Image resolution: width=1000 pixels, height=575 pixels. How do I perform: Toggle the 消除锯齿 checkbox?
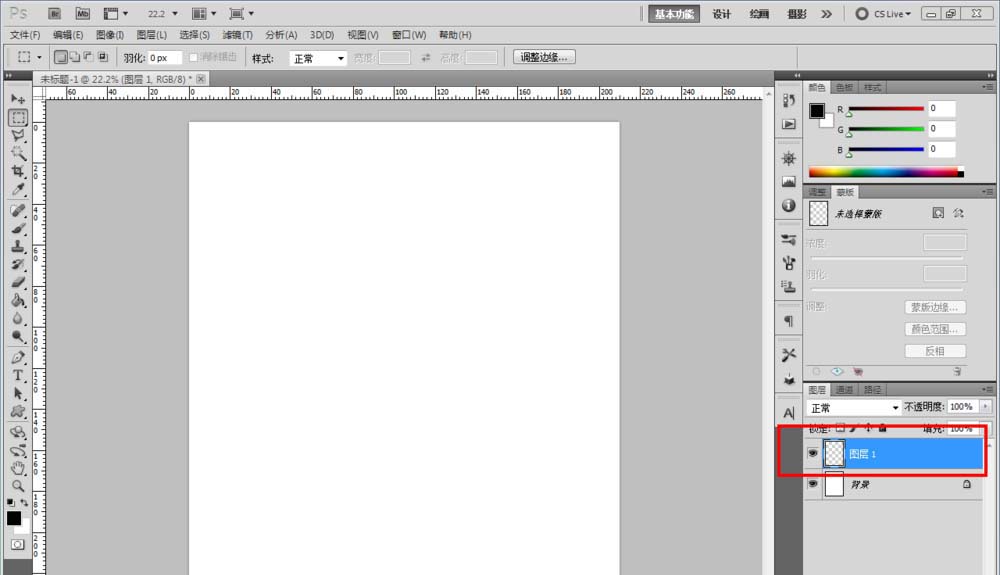[193, 57]
